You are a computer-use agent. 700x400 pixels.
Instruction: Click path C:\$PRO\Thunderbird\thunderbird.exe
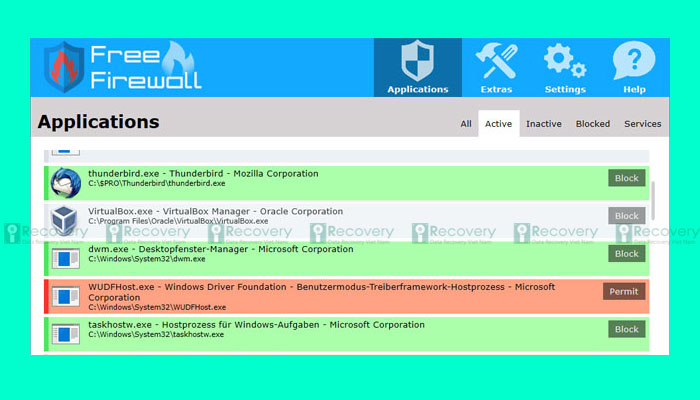[x=157, y=183]
